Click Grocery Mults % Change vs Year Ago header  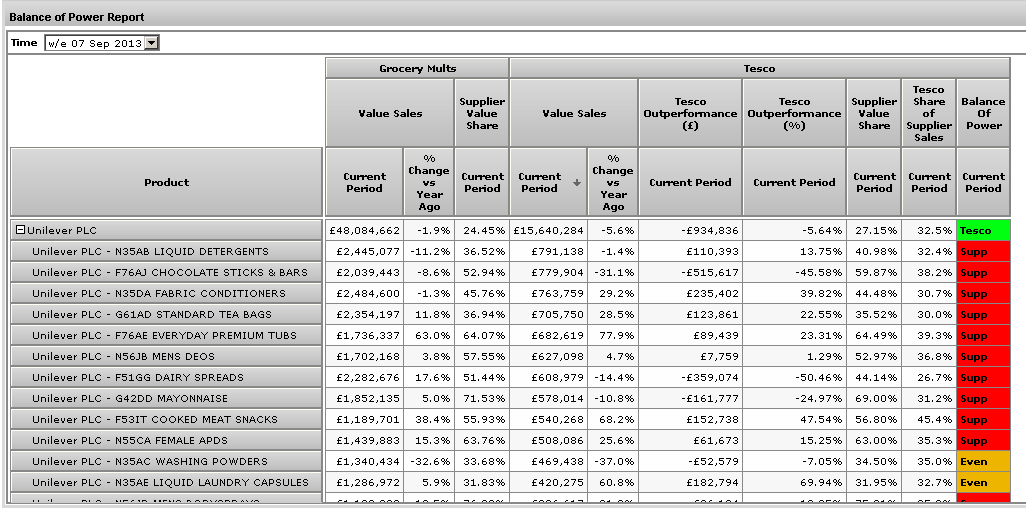pos(429,182)
